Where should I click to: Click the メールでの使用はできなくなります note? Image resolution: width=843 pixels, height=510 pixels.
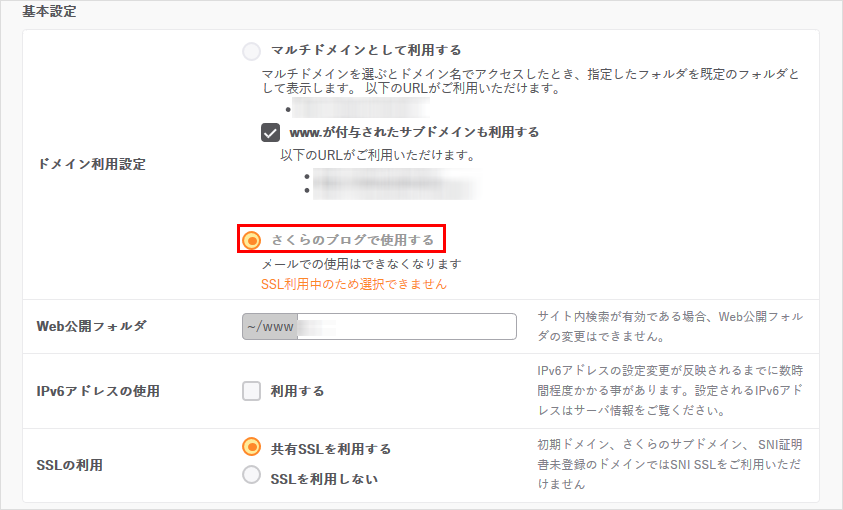coord(361,264)
